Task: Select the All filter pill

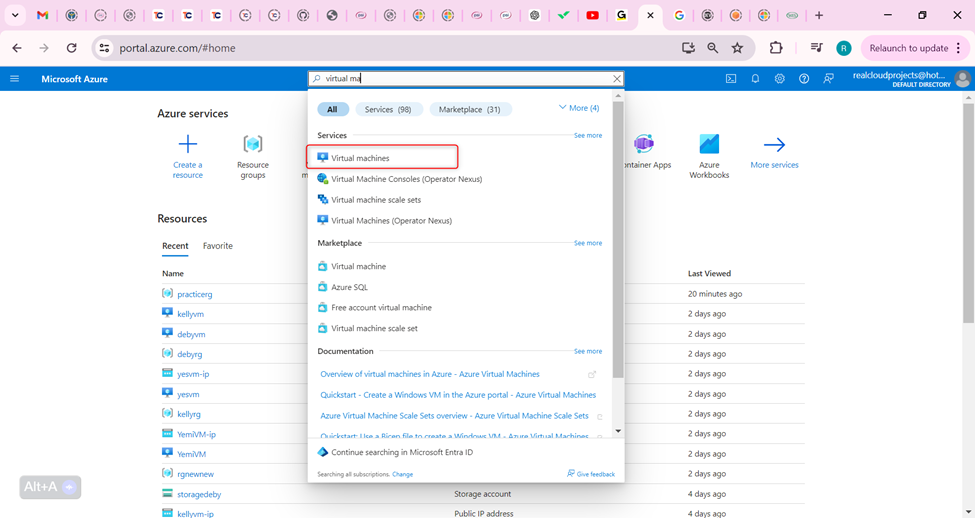Action: [333, 109]
